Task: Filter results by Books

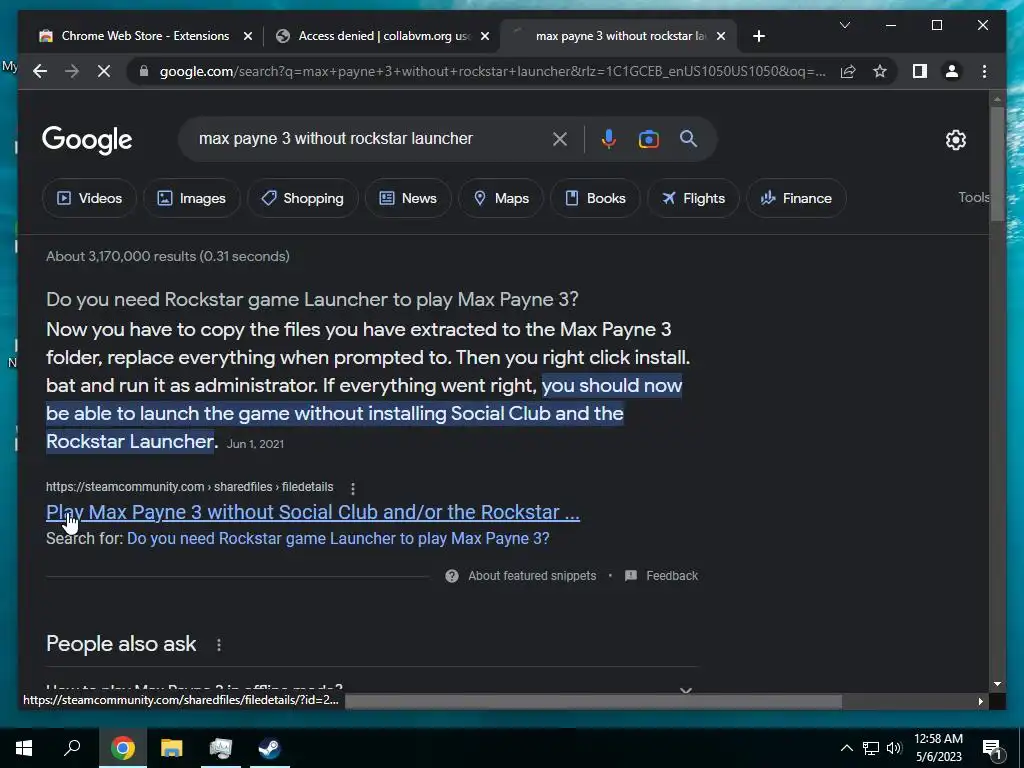Action: [x=595, y=198]
